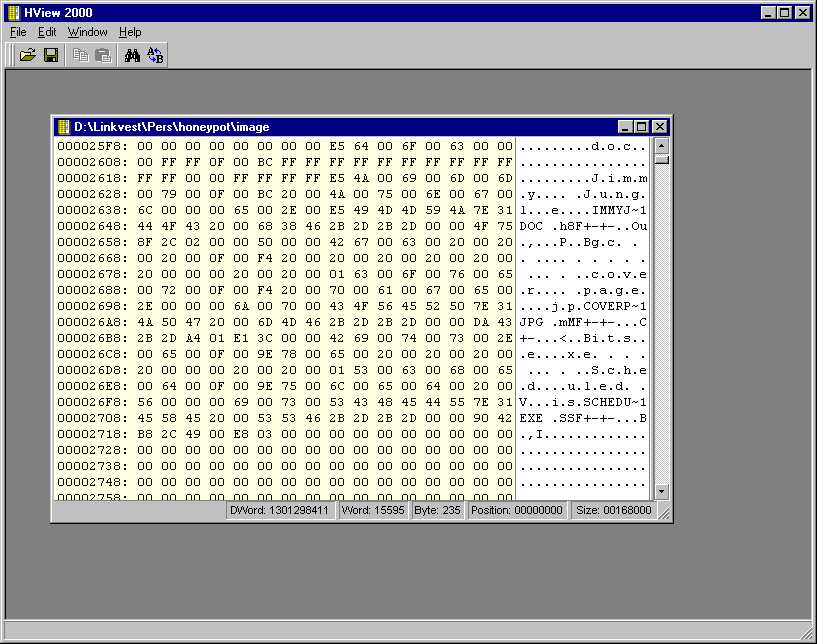Viewport: 817px width, 644px height.
Task: Open the Help menu
Action: point(130,32)
